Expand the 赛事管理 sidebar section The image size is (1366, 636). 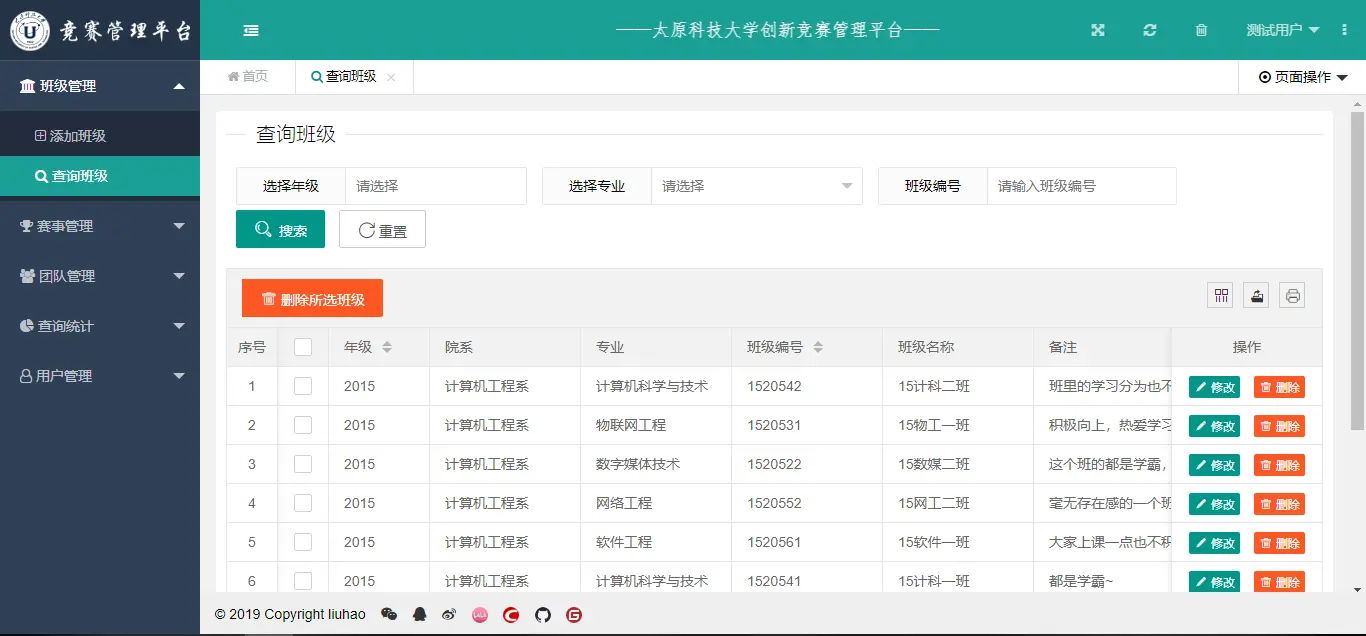100,225
